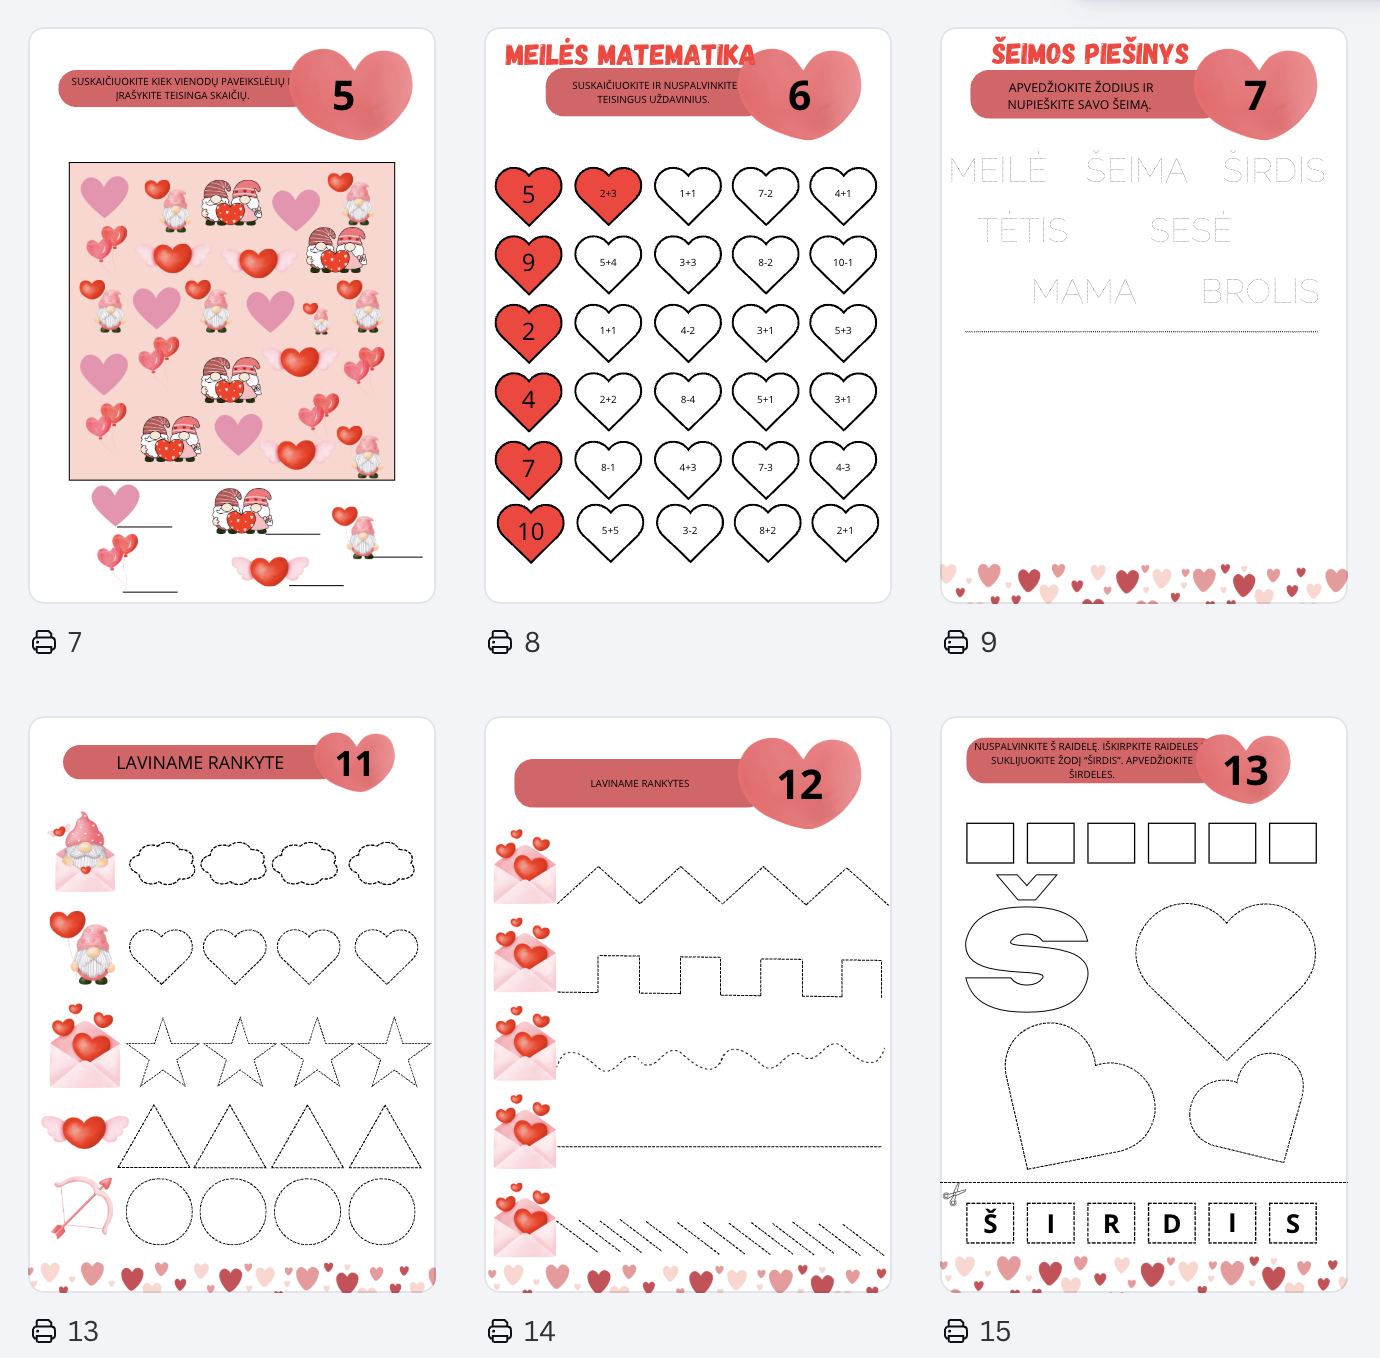Click the traceable word MAMA
Image resolution: width=1380 pixels, height=1358 pixels.
point(1084,292)
